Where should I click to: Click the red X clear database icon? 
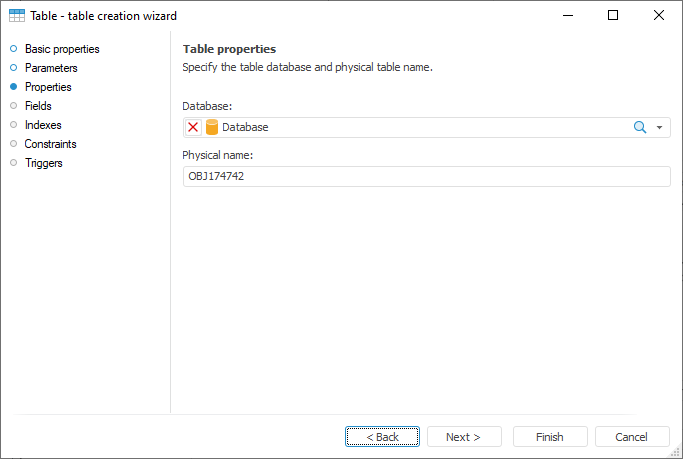click(193, 128)
